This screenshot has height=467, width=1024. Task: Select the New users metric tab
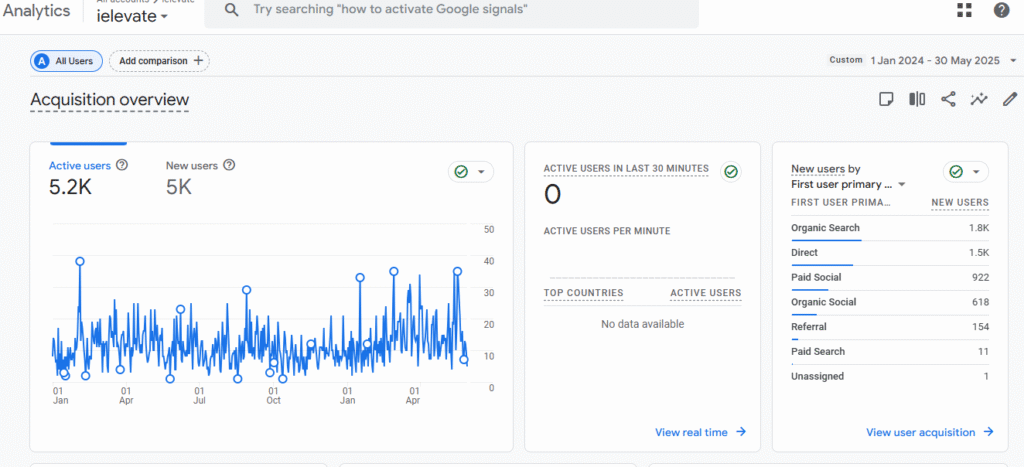click(x=192, y=165)
